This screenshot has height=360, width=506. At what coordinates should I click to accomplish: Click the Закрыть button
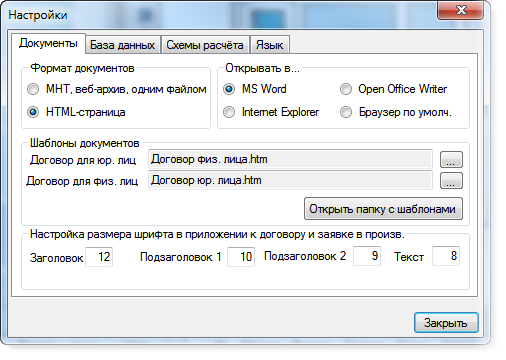pos(446,322)
